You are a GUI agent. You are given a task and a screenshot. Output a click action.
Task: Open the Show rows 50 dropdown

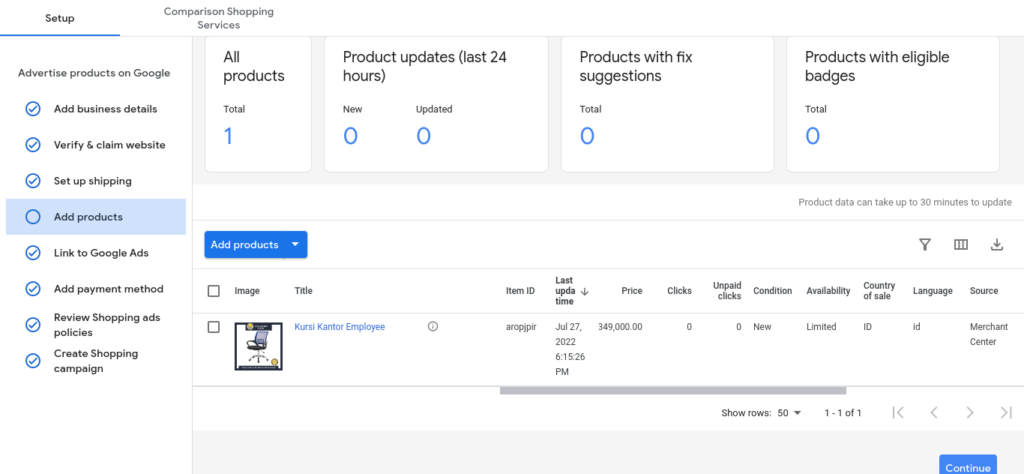(789, 413)
